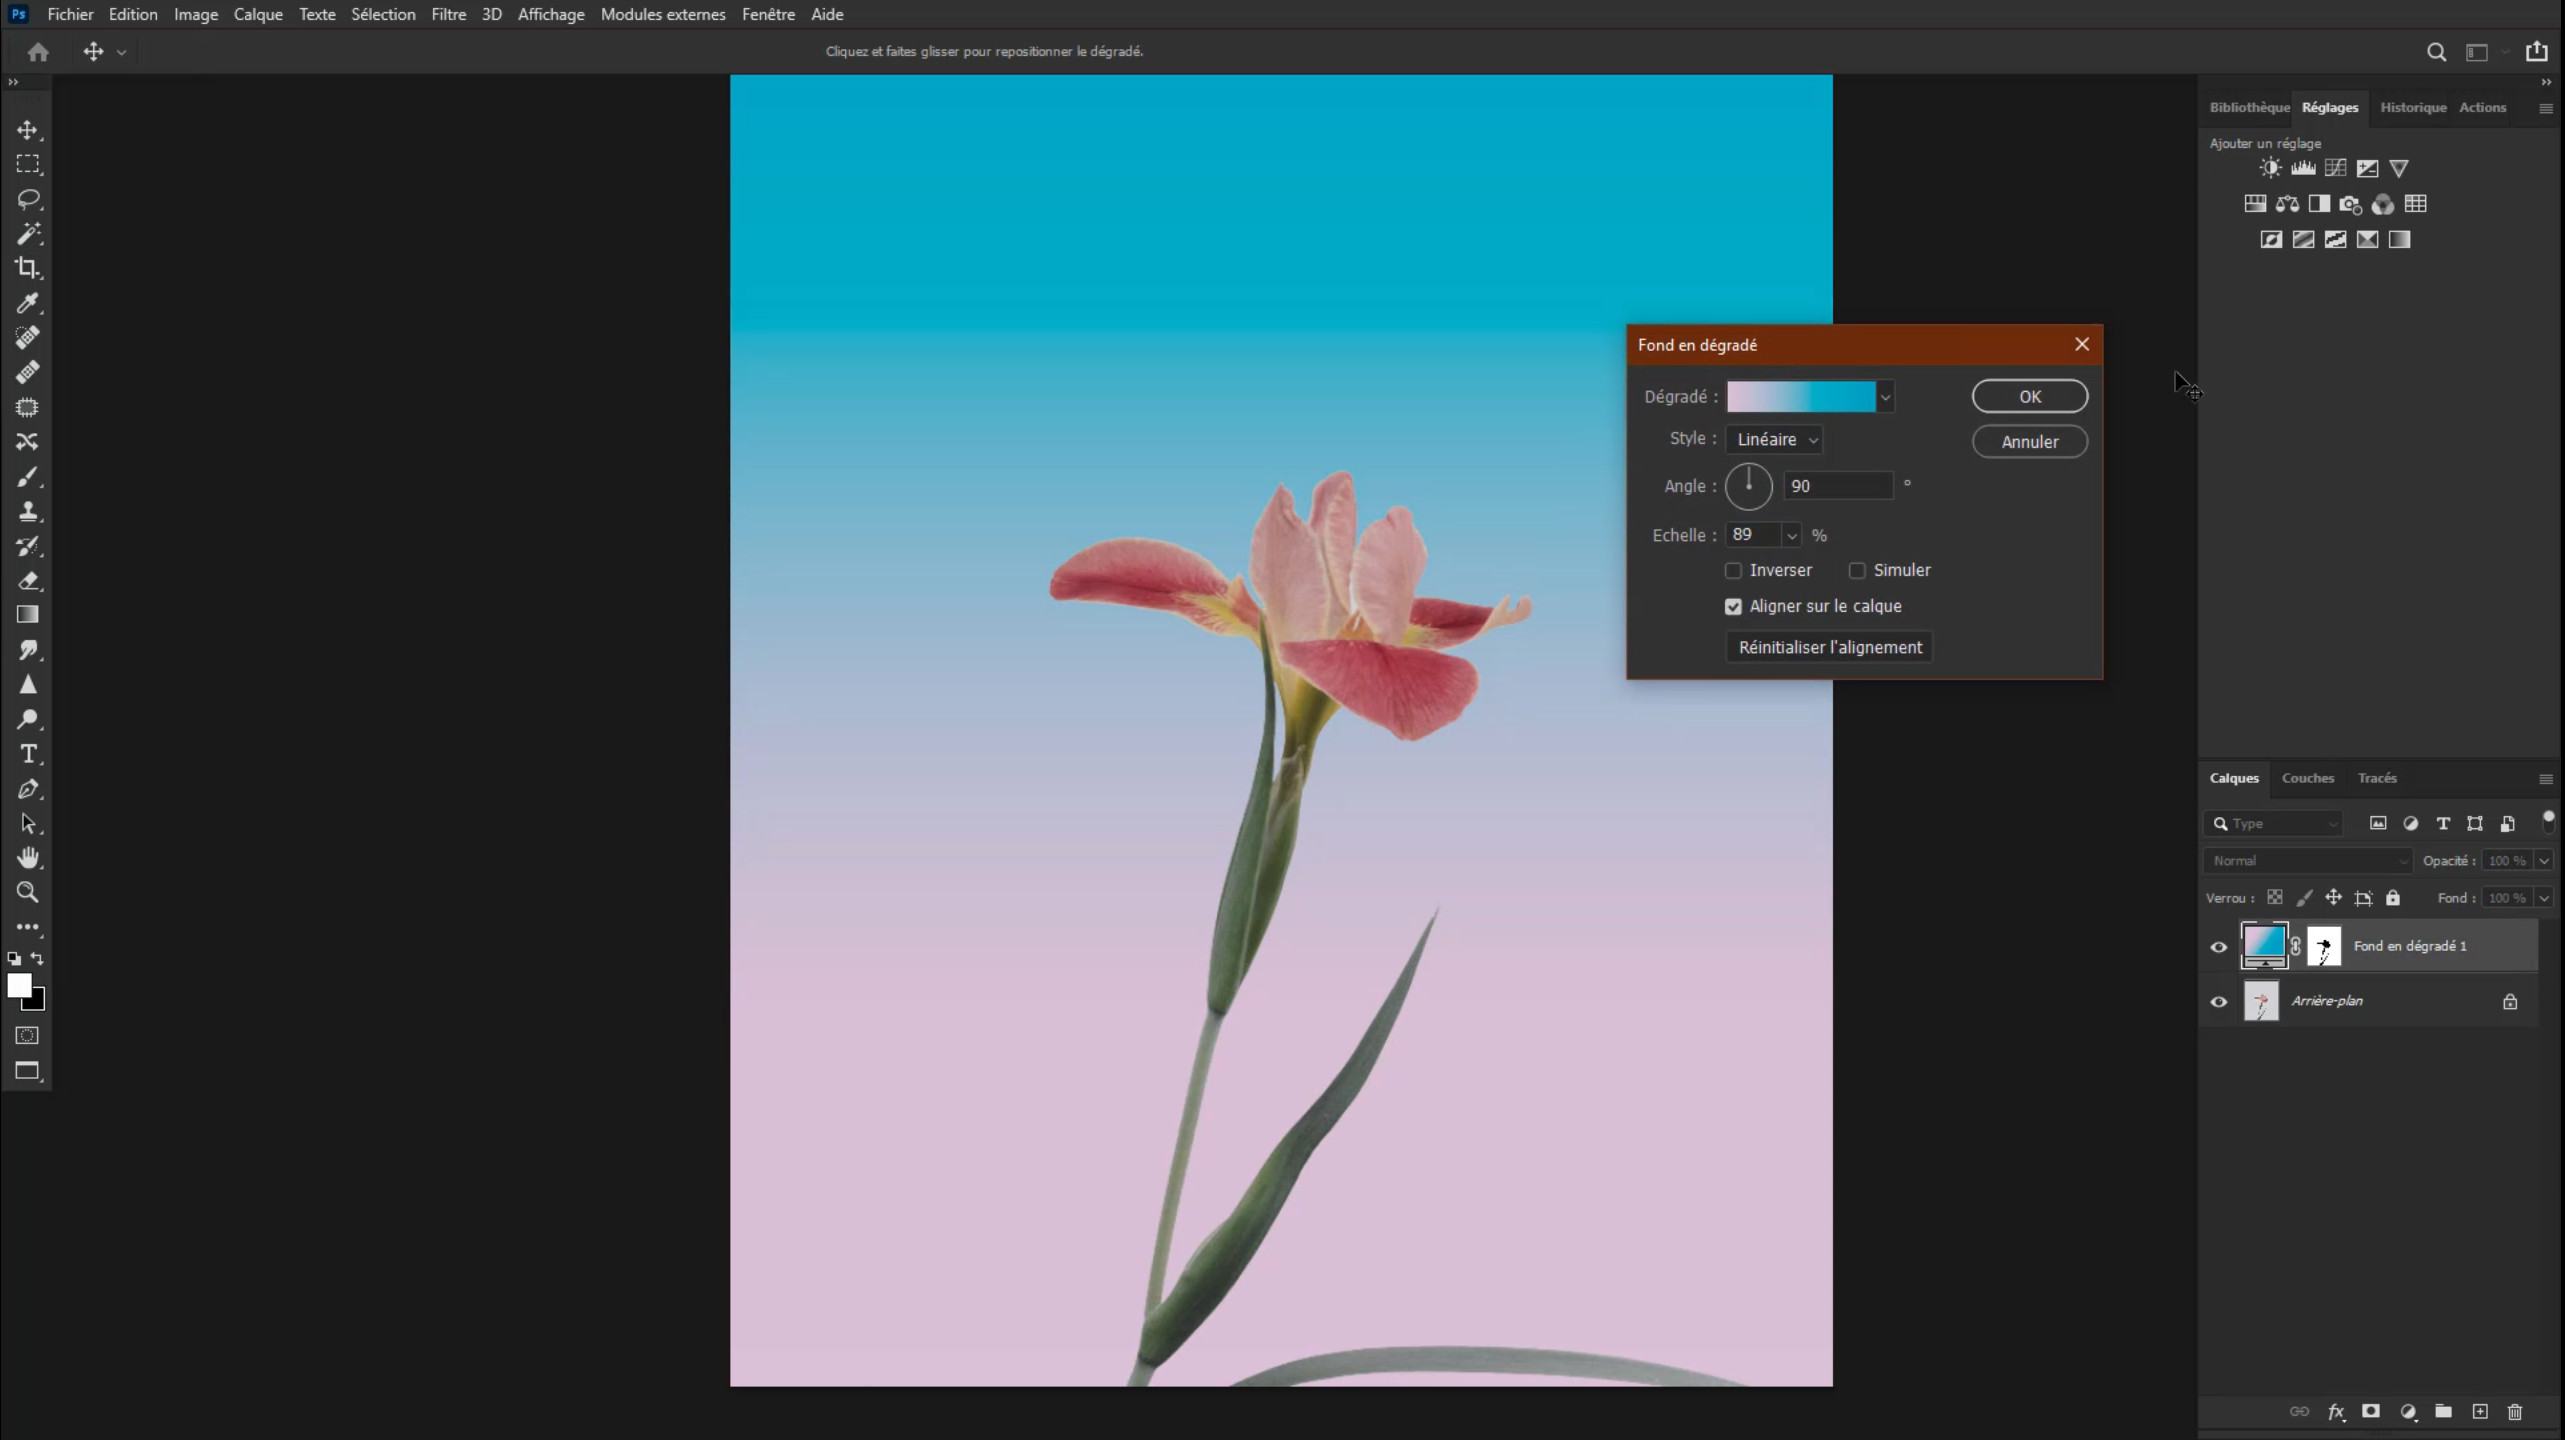Open the Opacité dropdown arrow
2565x1440 pixels.
point(2544,861)
